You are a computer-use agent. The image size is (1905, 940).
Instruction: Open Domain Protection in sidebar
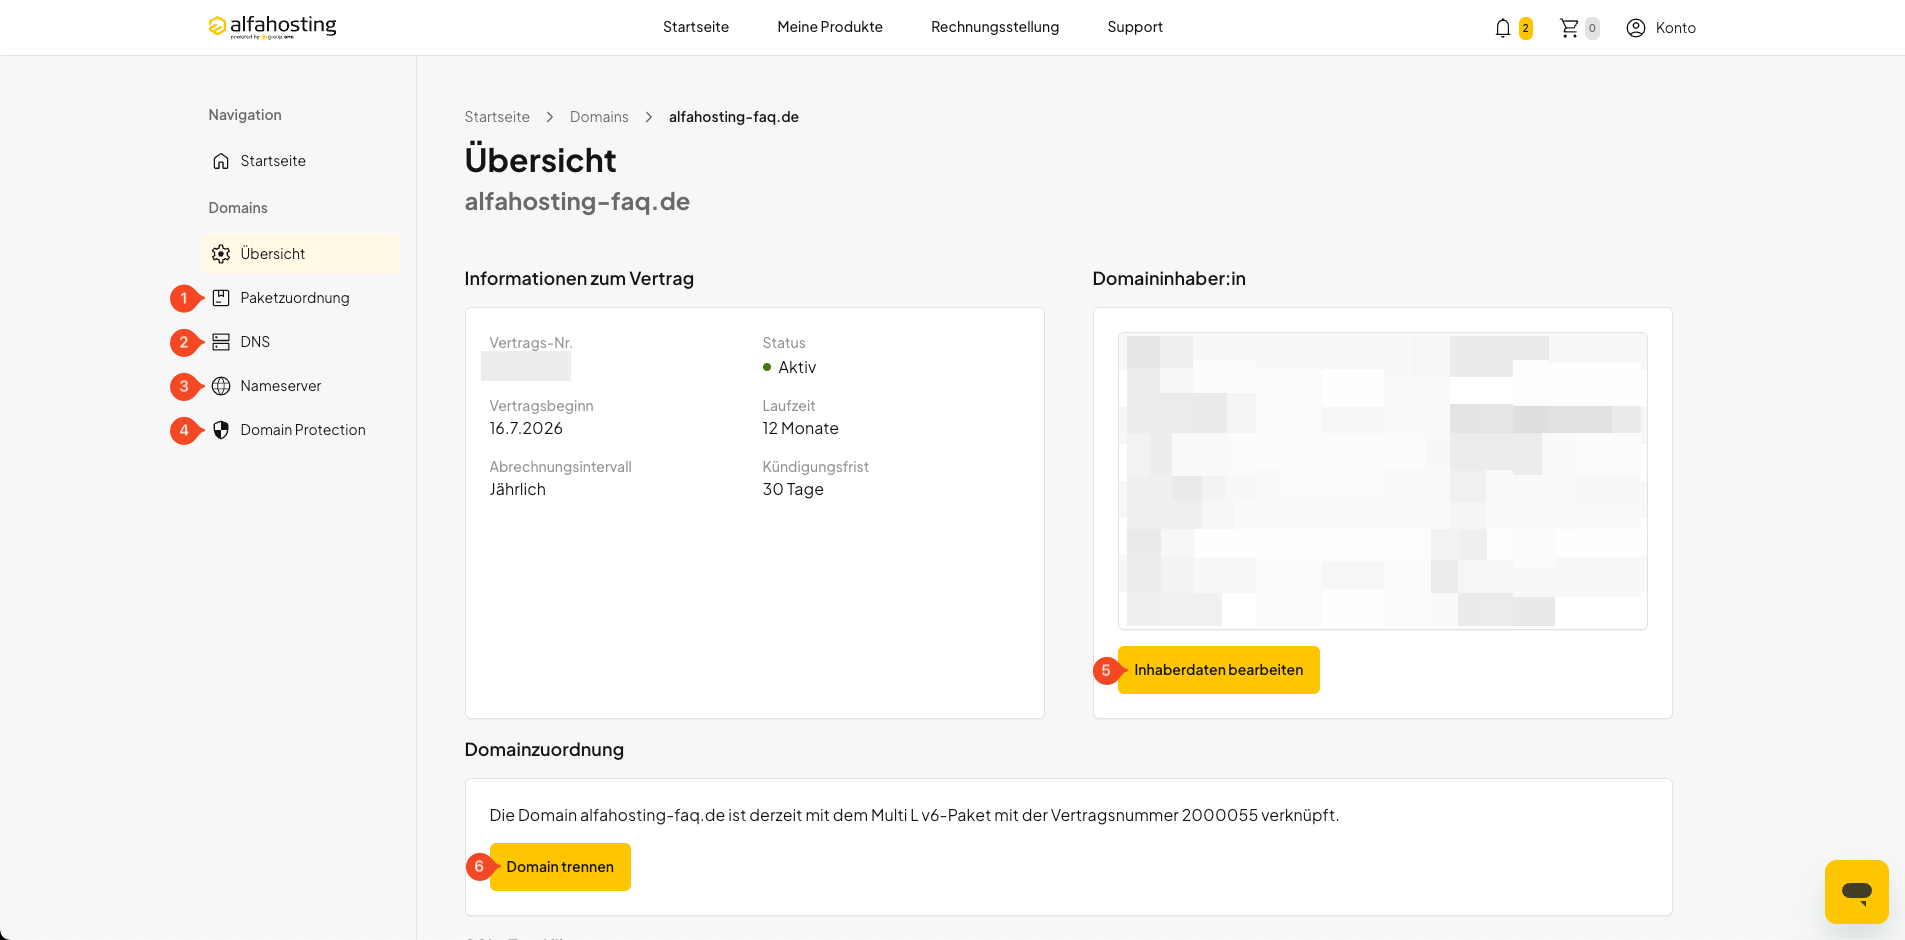(300, 430)
